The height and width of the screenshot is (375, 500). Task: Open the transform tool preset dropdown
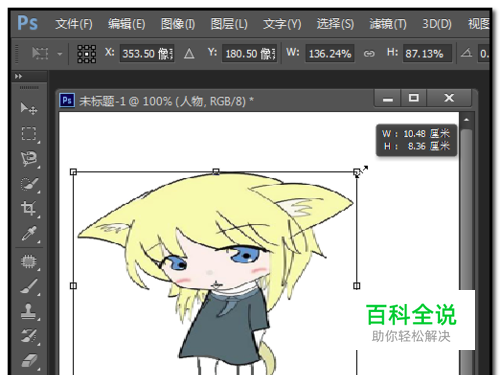tap(60, 54)
